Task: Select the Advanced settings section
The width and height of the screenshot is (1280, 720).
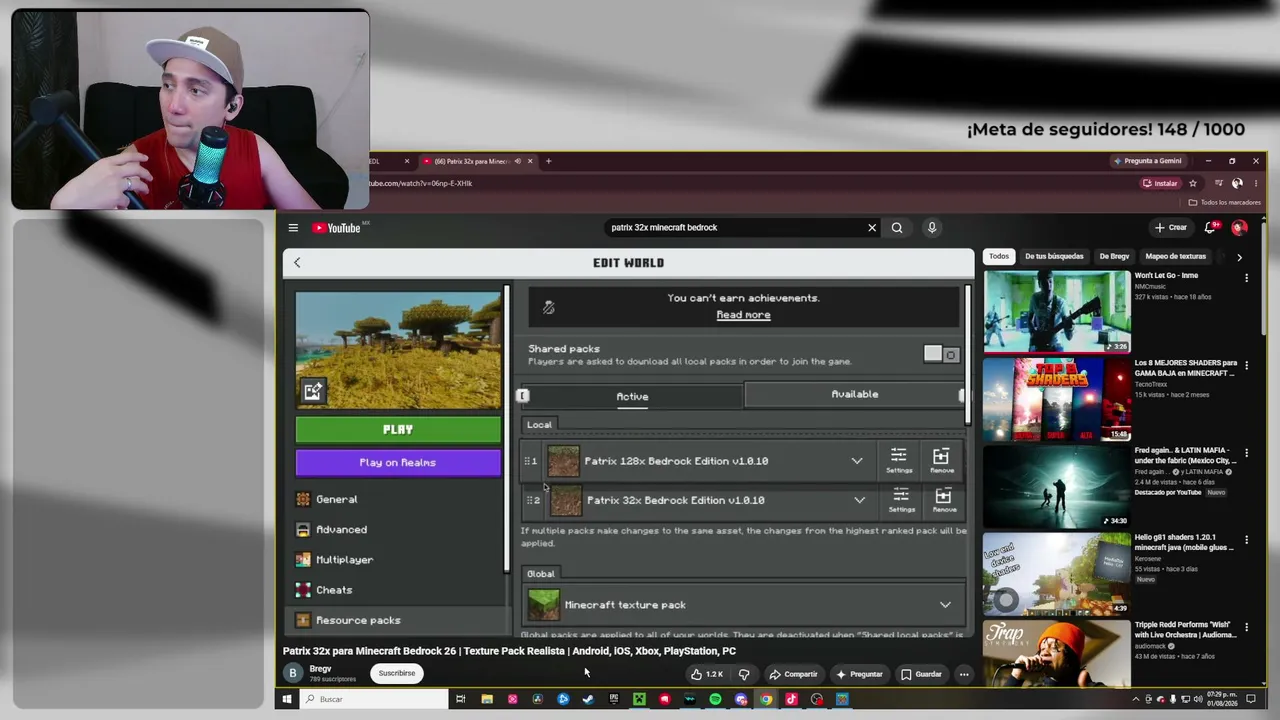Action: [398, 529]
